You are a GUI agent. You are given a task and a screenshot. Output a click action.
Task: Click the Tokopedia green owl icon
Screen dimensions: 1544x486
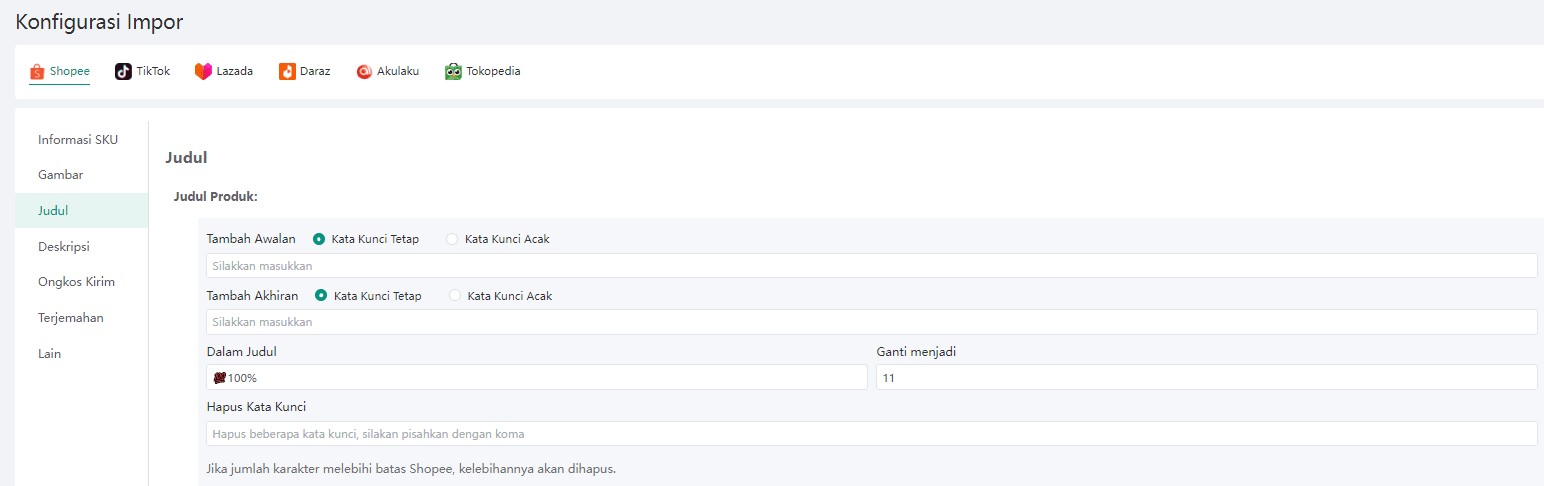point(453,72)
